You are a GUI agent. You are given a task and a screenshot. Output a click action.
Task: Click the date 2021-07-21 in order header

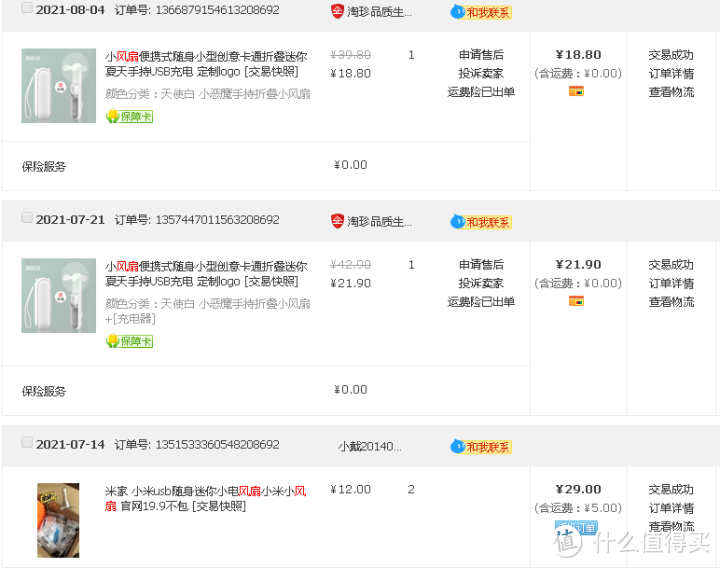[x=70, y=220]
